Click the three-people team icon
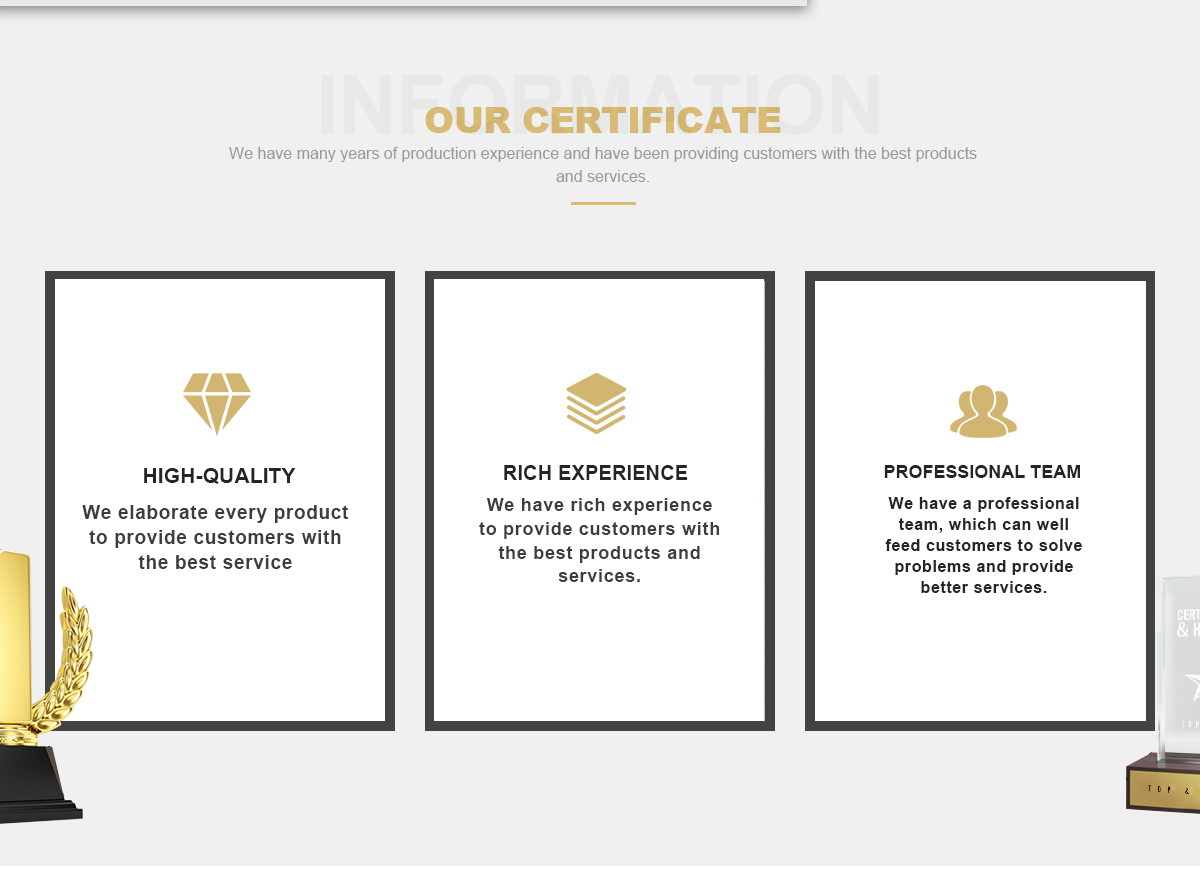This screenshot has height=877, width=1200. coord(983,411)
